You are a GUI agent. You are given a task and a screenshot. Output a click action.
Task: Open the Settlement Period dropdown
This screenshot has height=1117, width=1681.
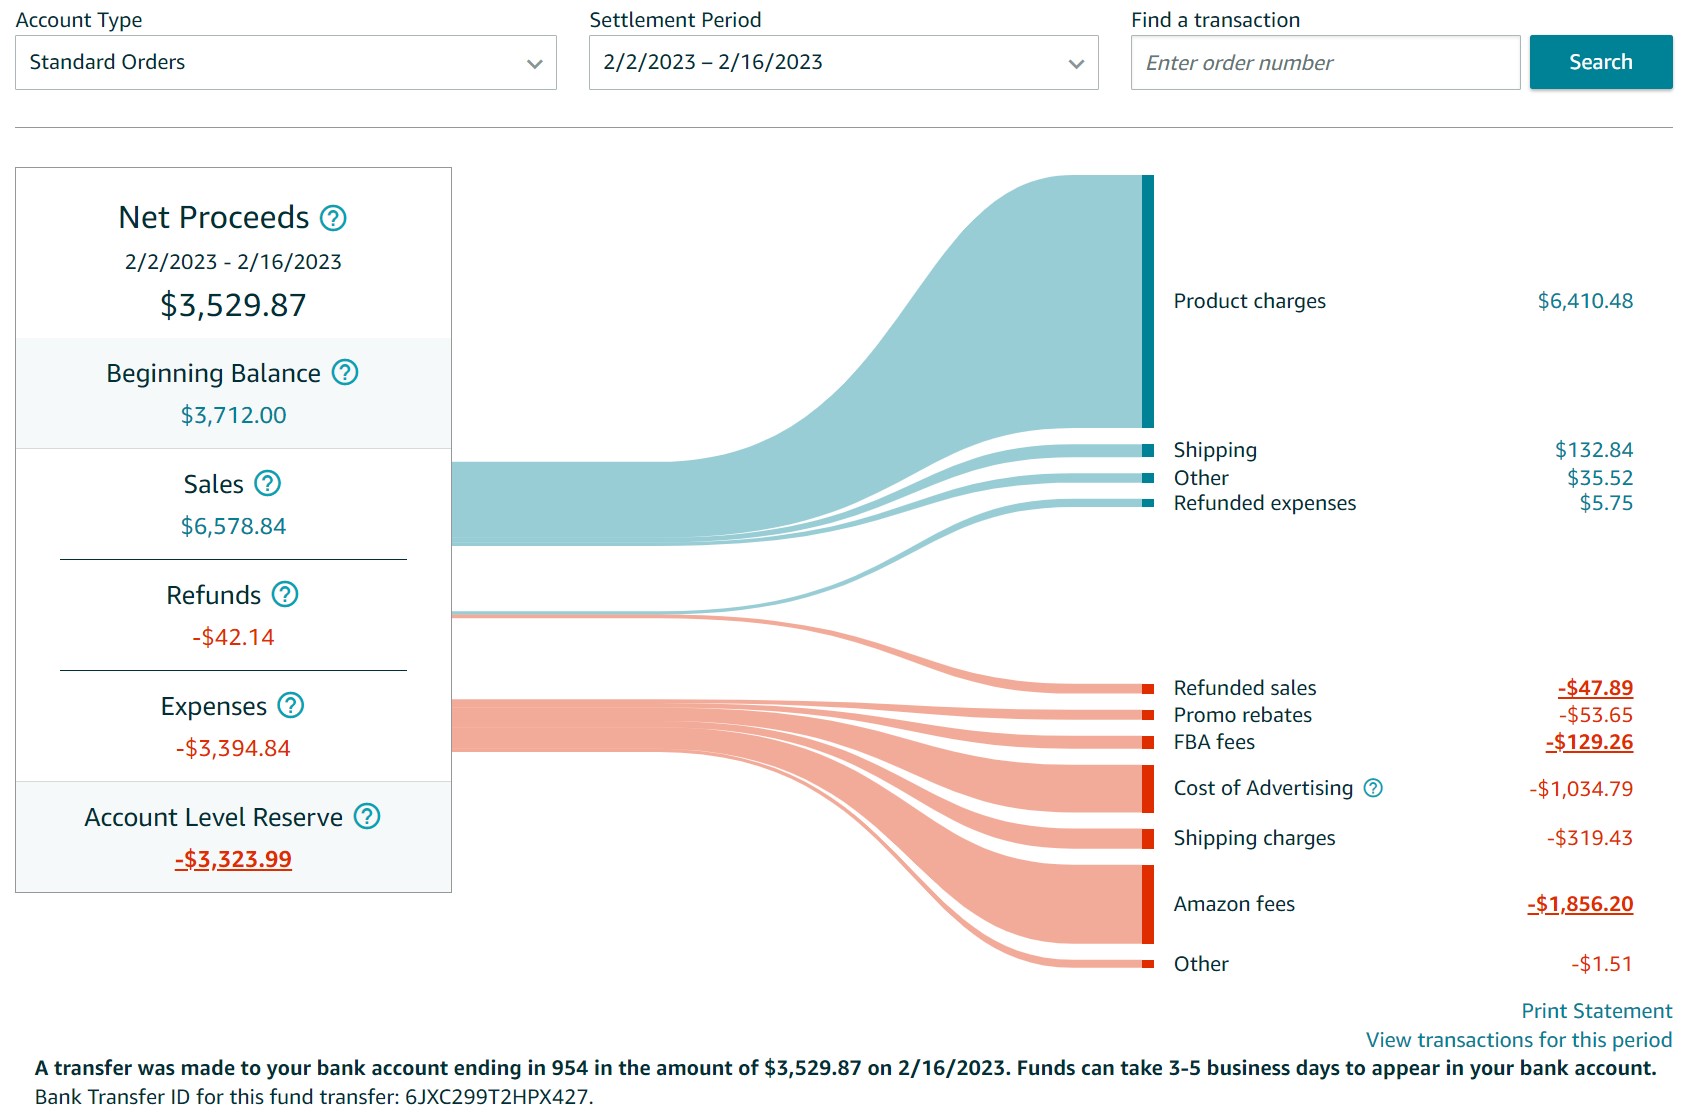tap(843, 63)
